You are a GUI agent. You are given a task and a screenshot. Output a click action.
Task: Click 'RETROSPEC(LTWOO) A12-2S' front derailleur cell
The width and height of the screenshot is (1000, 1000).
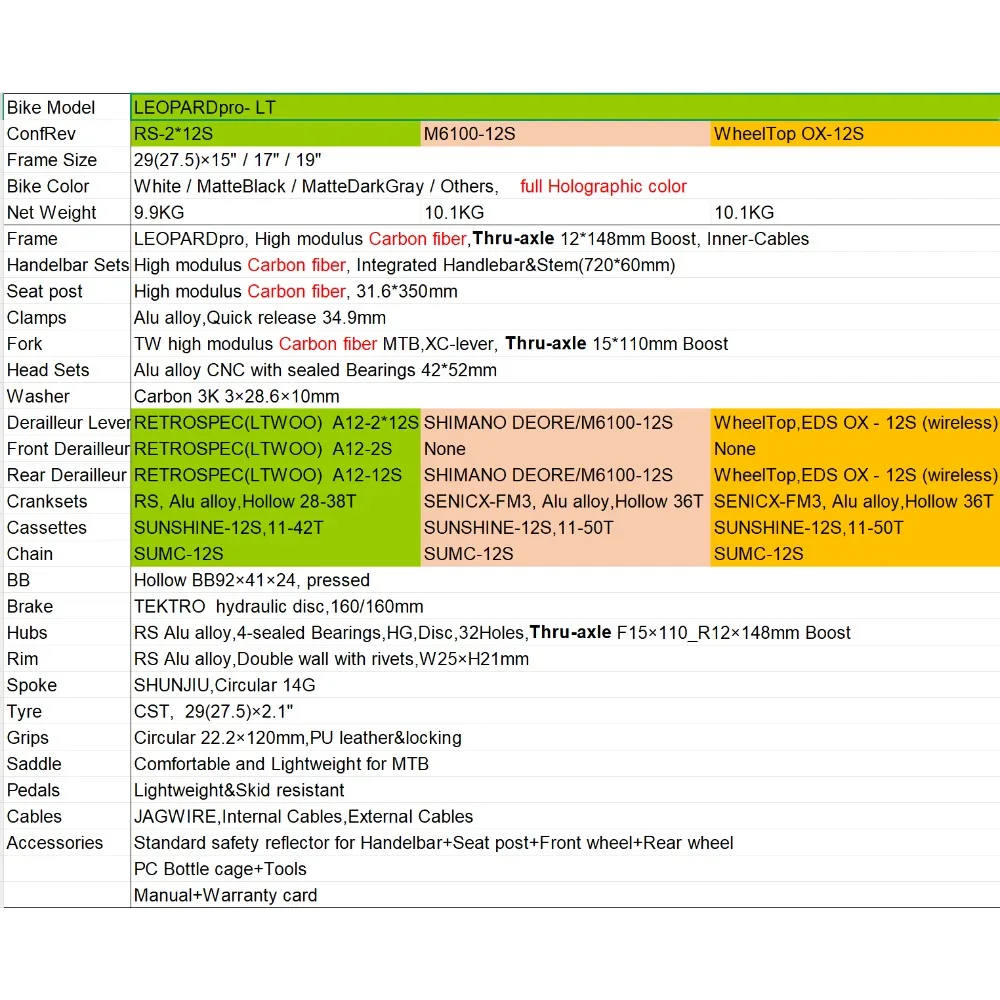click(x=276, y=449)
